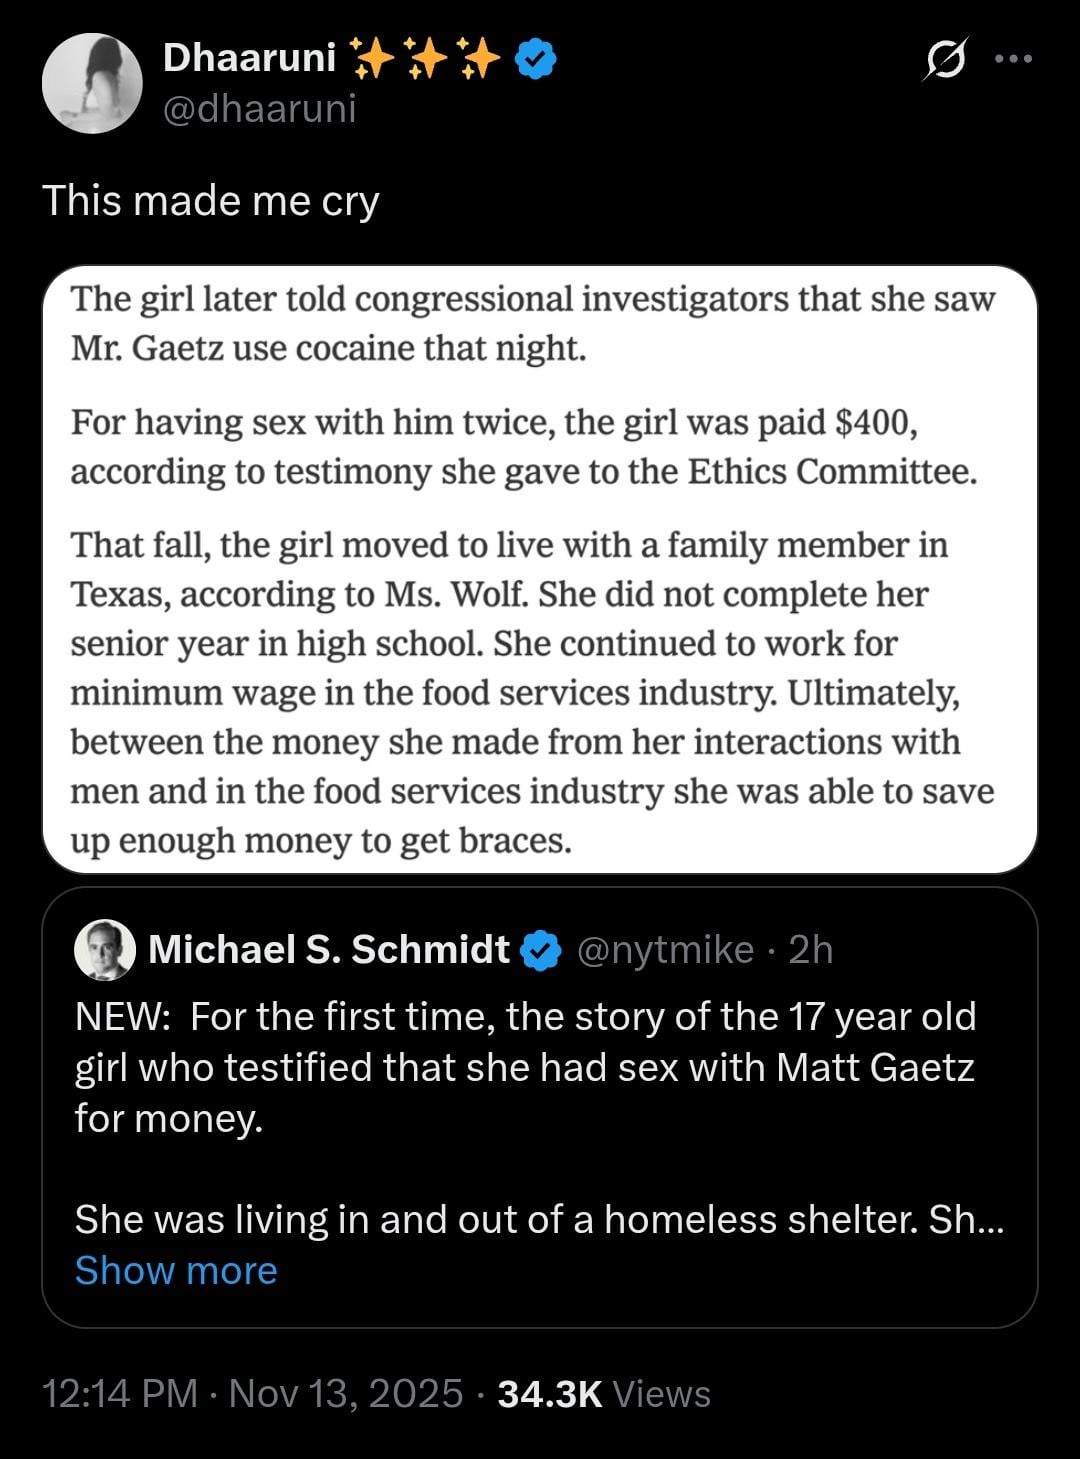Image resolution: width=1080 pixels, height=1459 pixels.
Task: Click the 'This made me cry' text
Action: [x=211, y=201]
